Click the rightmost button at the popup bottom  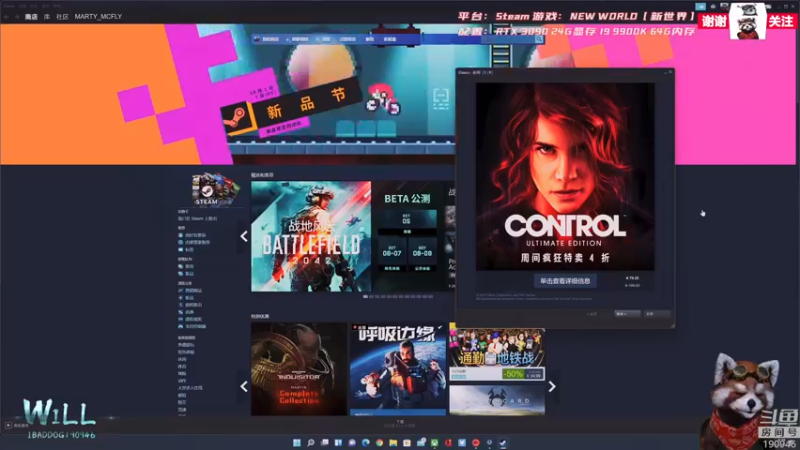pos(658,314)
